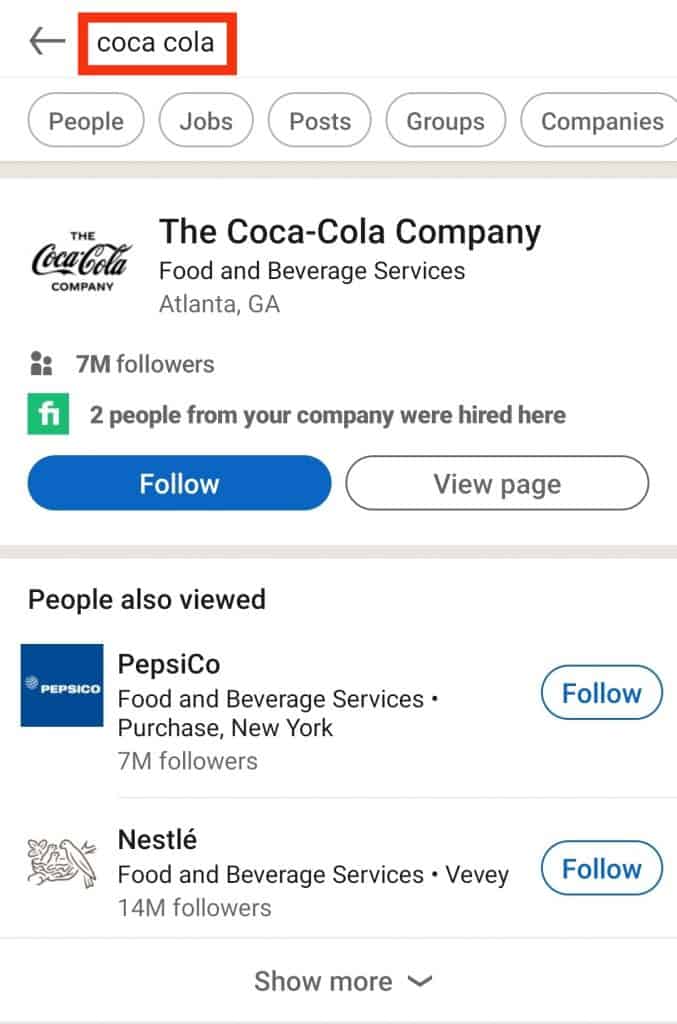This screenshot has height=1024, width=677.
Task: Click the View page button
Action: point(496,483)
